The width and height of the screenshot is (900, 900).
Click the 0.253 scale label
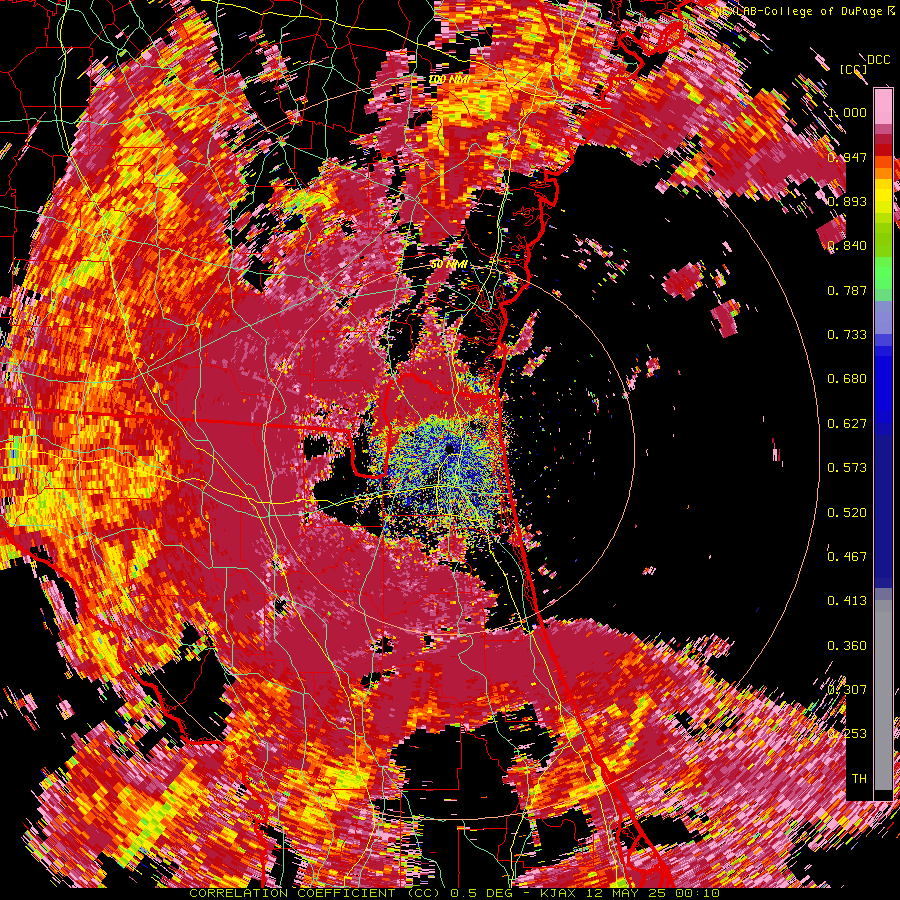pyautogui.click(x=847, y=734)
